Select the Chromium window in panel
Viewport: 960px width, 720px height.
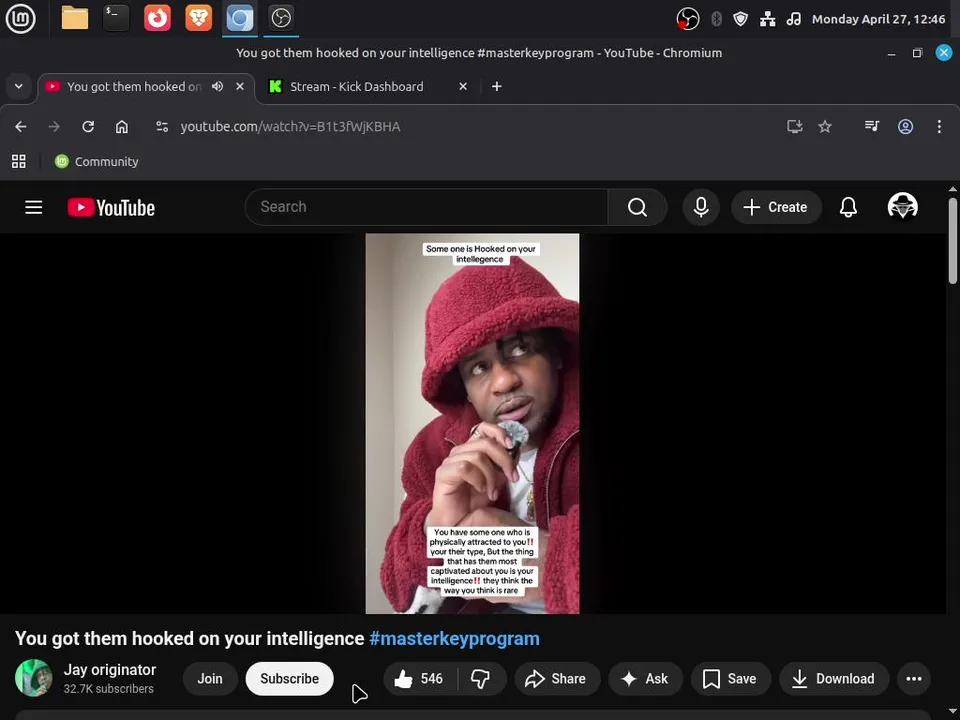pos(240,18)
